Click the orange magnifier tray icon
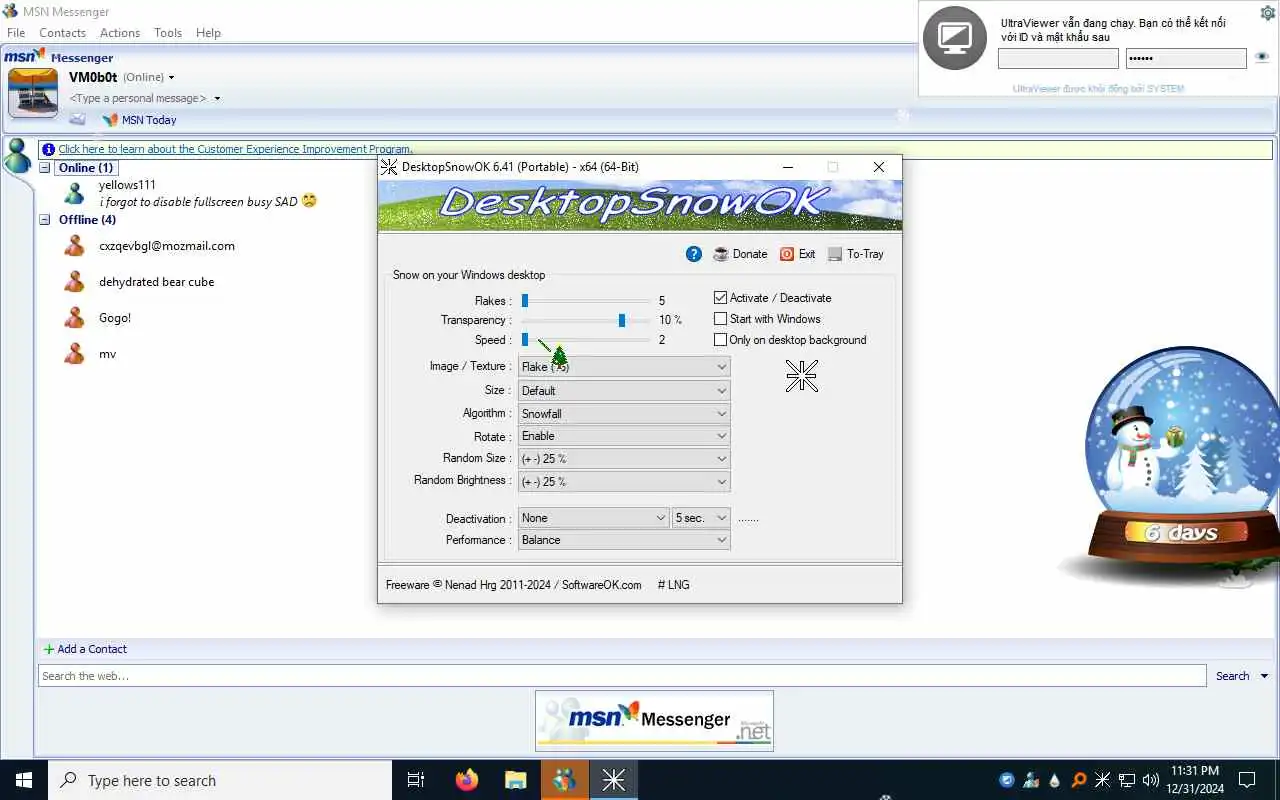This screenshot has height=800, width=1280. tap(1078, 780)
